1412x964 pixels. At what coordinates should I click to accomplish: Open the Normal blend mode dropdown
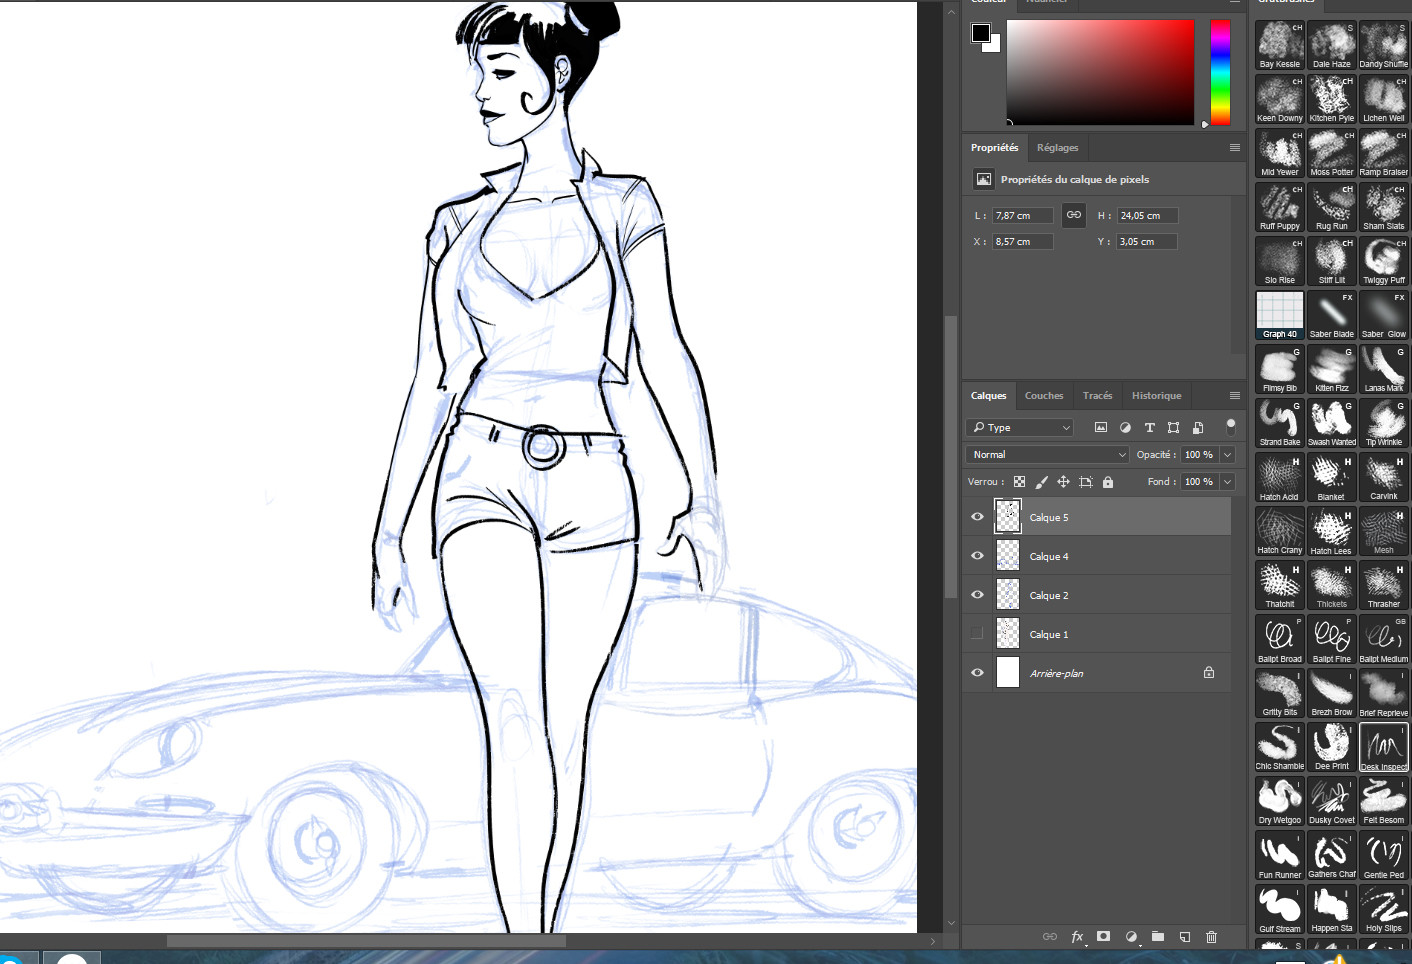pos(1048,455)
